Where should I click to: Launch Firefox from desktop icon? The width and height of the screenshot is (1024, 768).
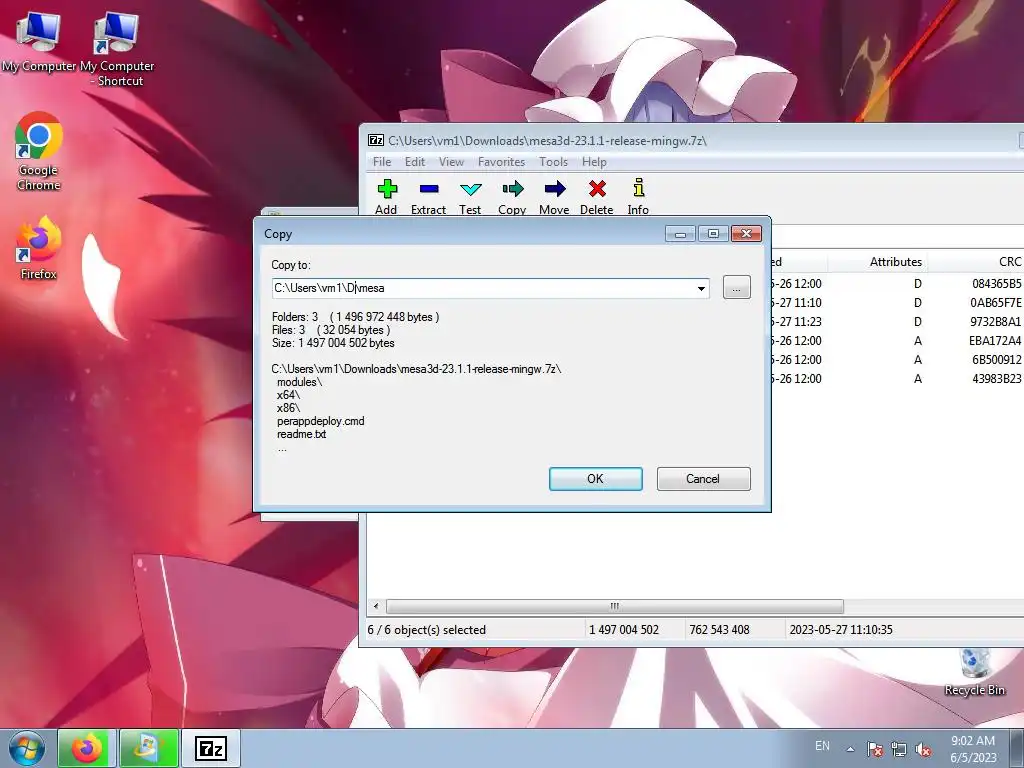tap(39, 248)
